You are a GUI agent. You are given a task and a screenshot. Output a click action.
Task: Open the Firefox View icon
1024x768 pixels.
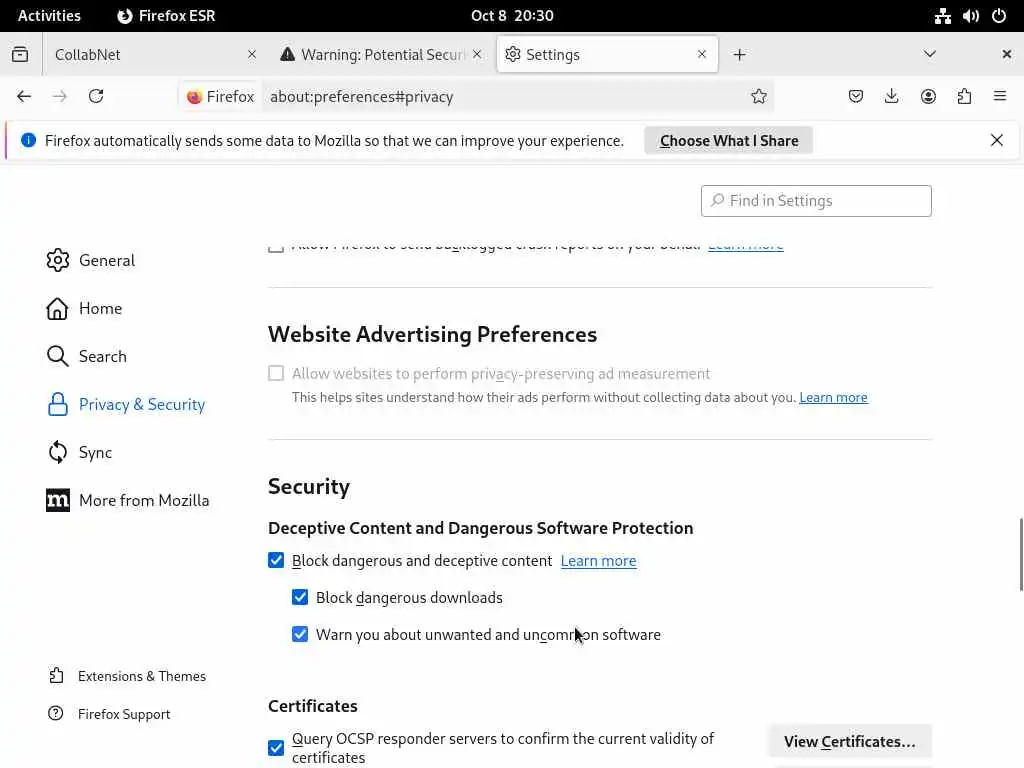pyautogui.click(x=20, y=54)
